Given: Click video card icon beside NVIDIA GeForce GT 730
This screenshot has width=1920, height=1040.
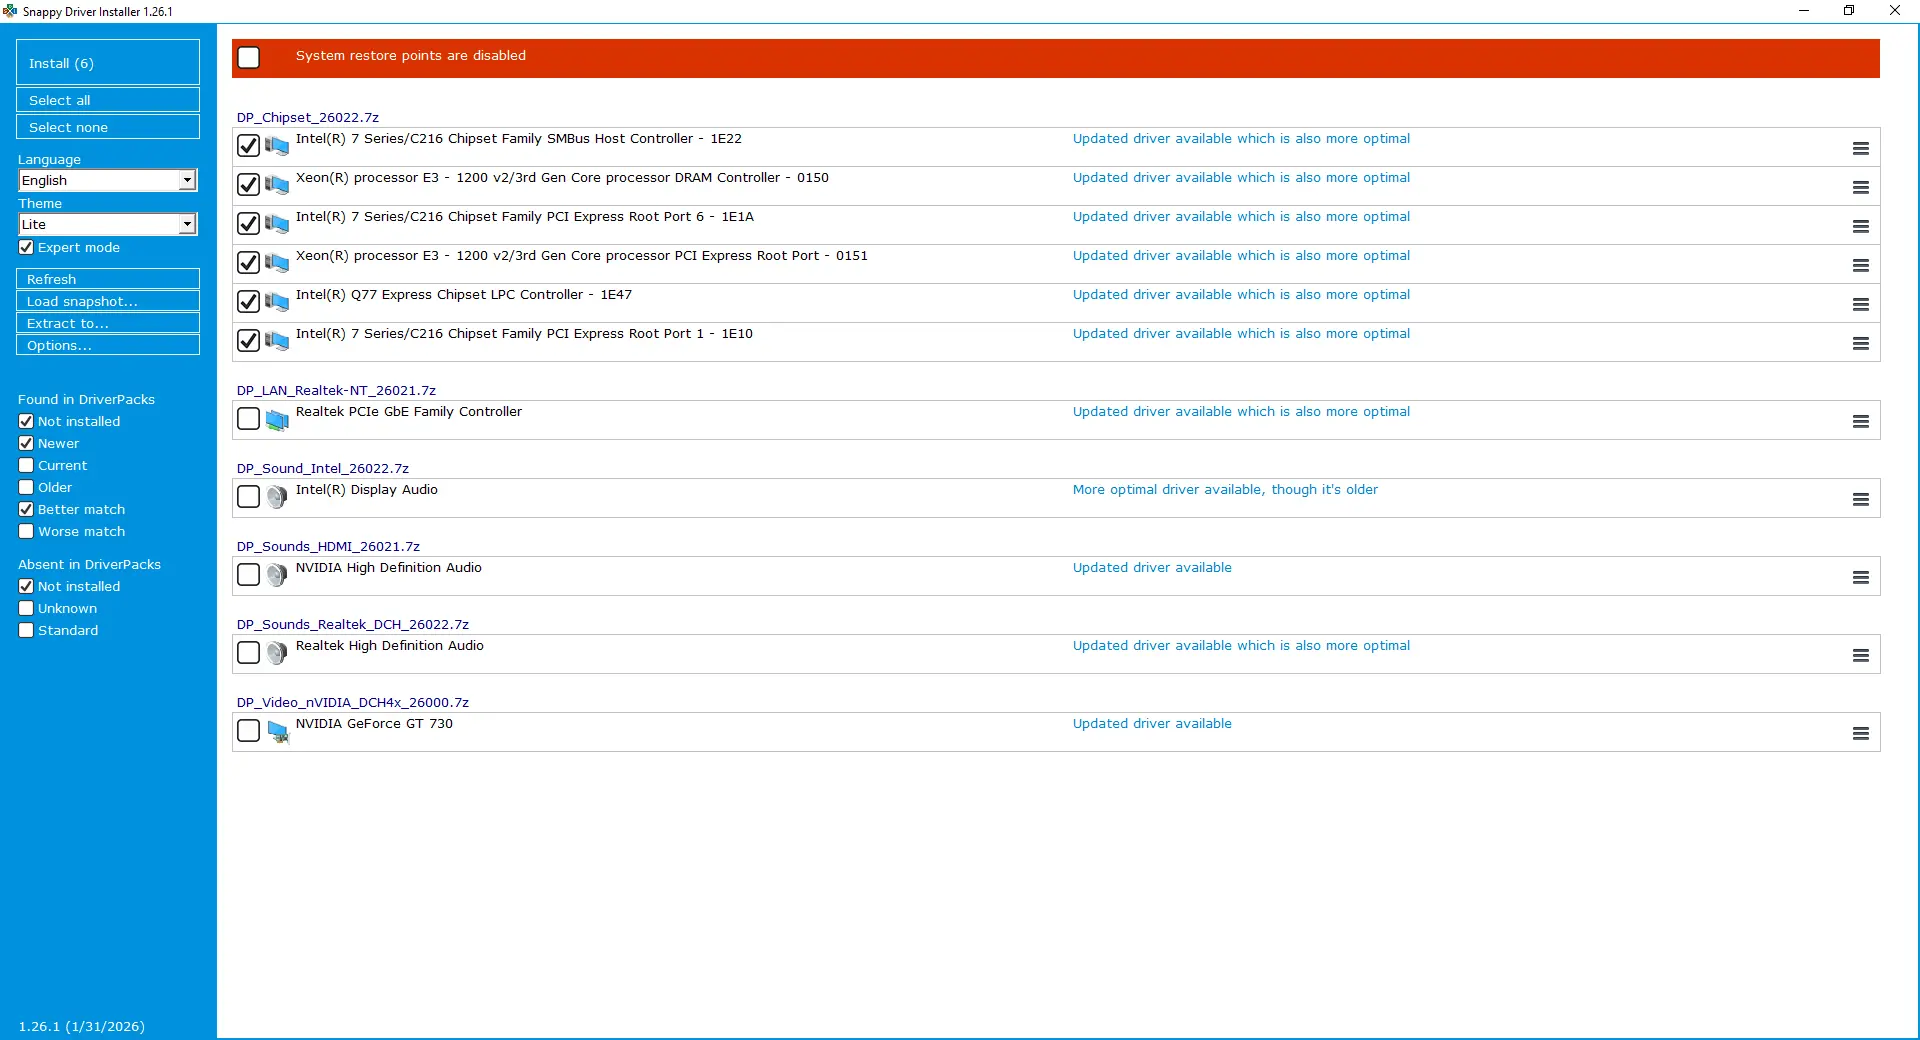Looking at the screenshot, I should pyautogui.click(x=277, y=732).
